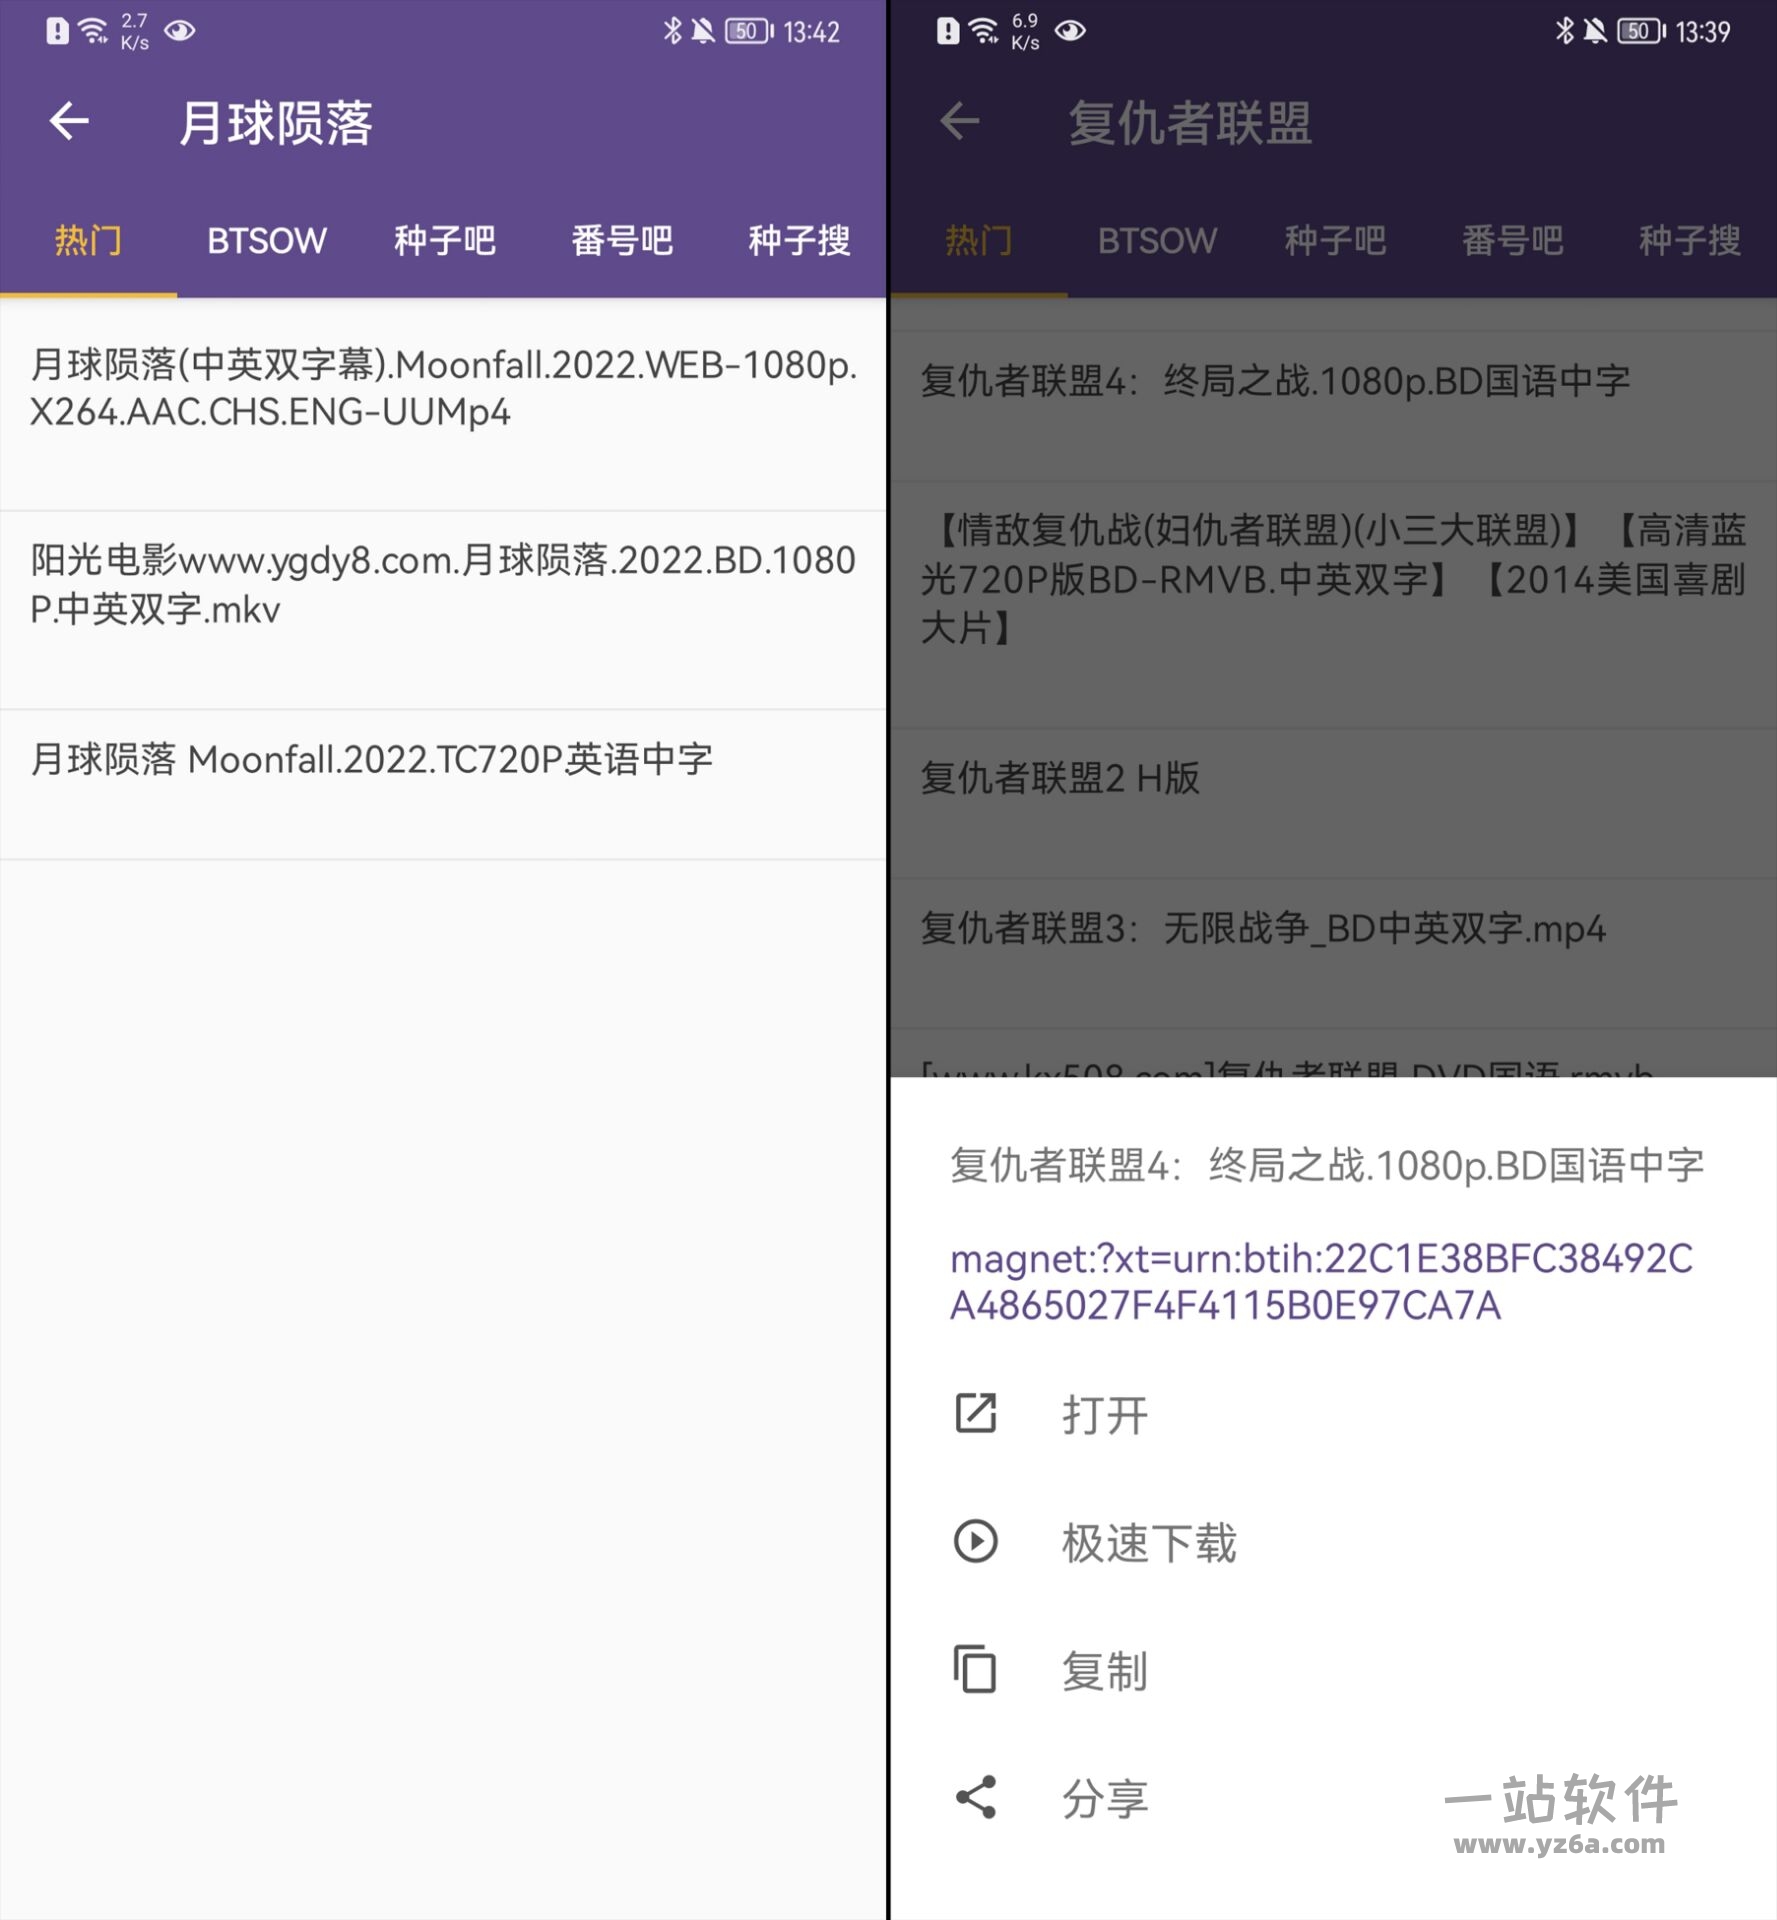
Task: Open result 阳光电影www.ygdy8.com 月球陨落 mkv
Action: (x=443, y=610)
